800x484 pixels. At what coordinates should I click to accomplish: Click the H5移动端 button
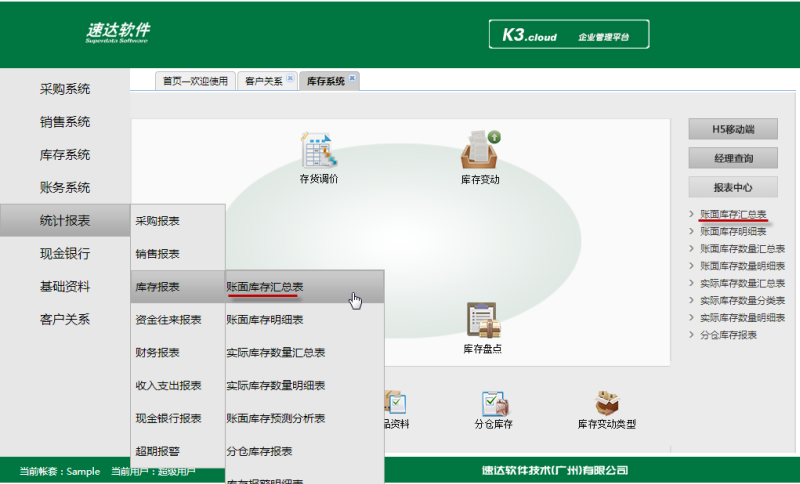tap(732, 129)
